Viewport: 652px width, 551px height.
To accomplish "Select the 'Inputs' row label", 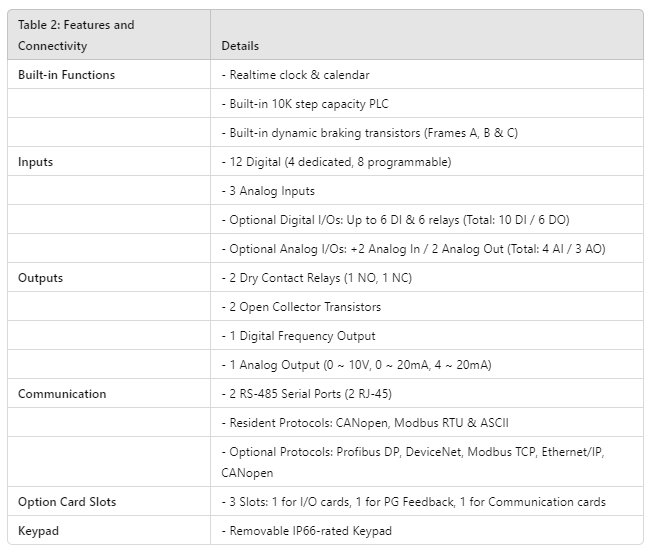I will point(36,162).
